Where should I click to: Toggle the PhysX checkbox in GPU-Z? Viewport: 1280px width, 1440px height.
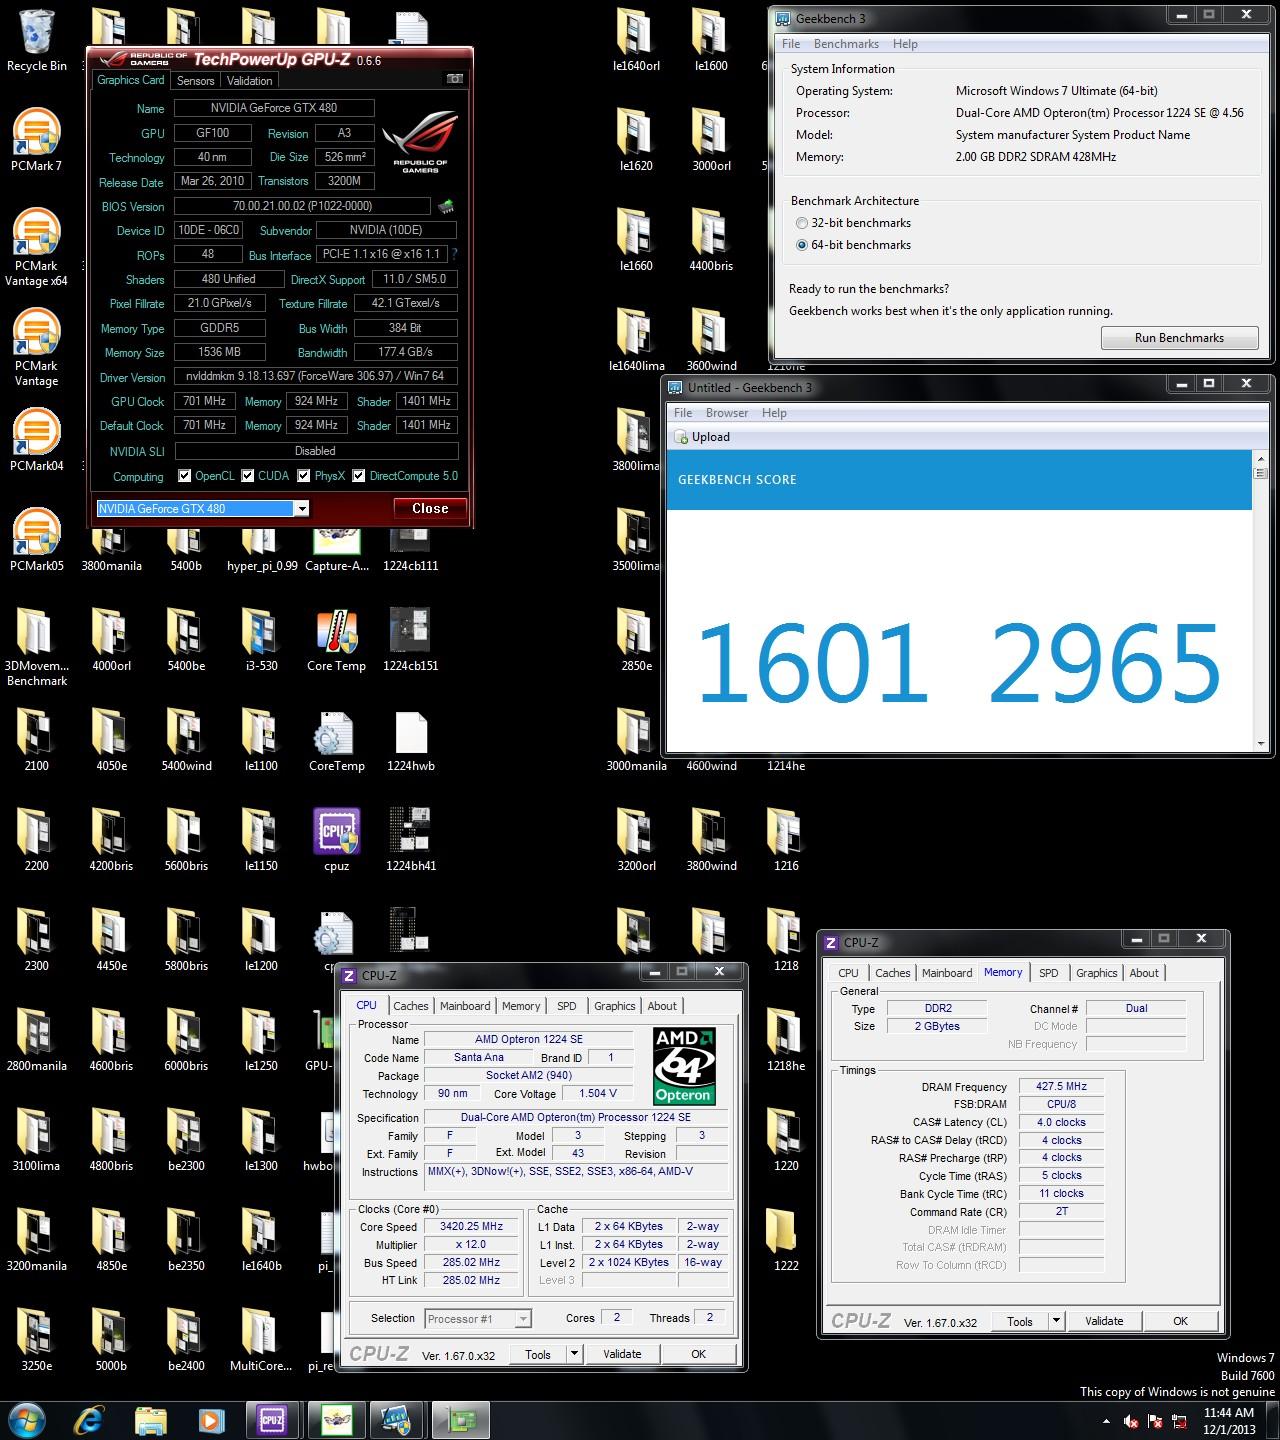click(x=303, y=476)
